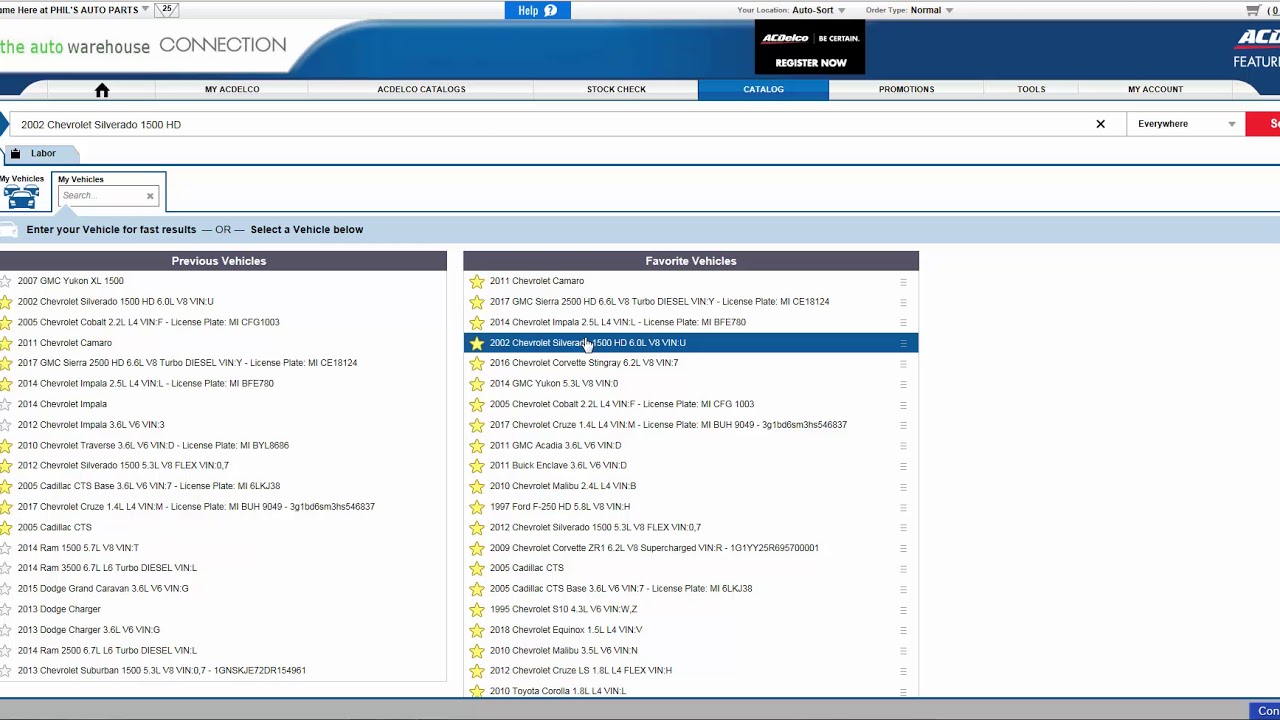
Task: Click star icon for favorite 2002 Chevrolet Silverado 1500 HD
Action: pyautogui.click(x=477, y=343)
